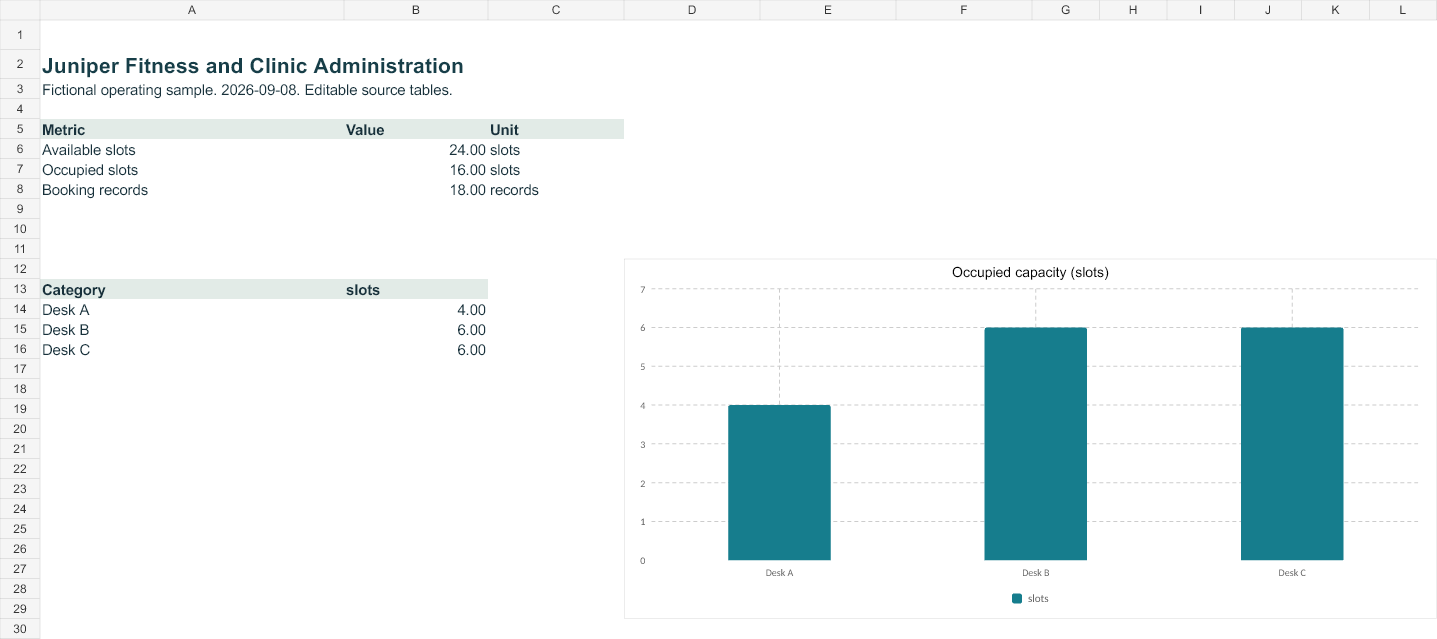Click the 'Desk C' chart axis label
Image resolution: width=1437 pixels, height=639 pixels.
pos(1292,573)
